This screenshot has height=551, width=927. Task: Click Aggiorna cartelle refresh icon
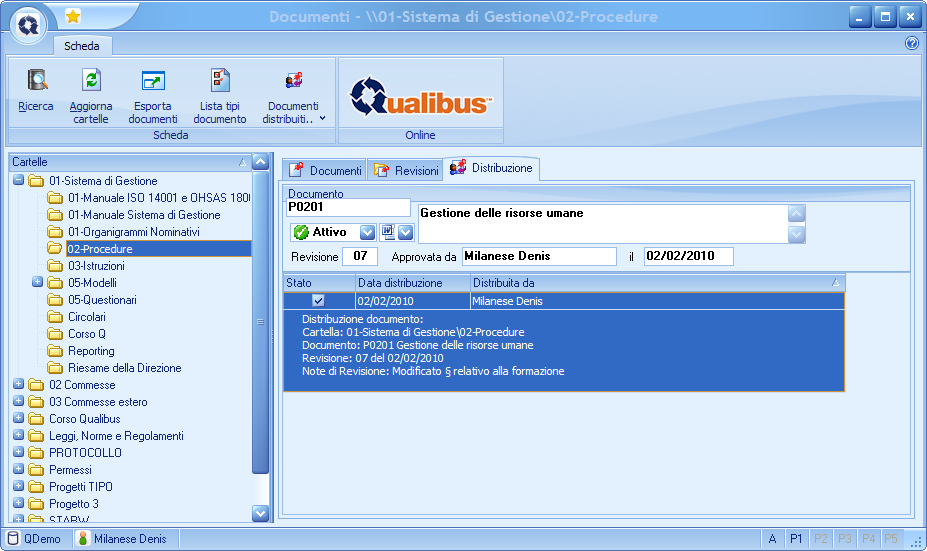[91, 82]
